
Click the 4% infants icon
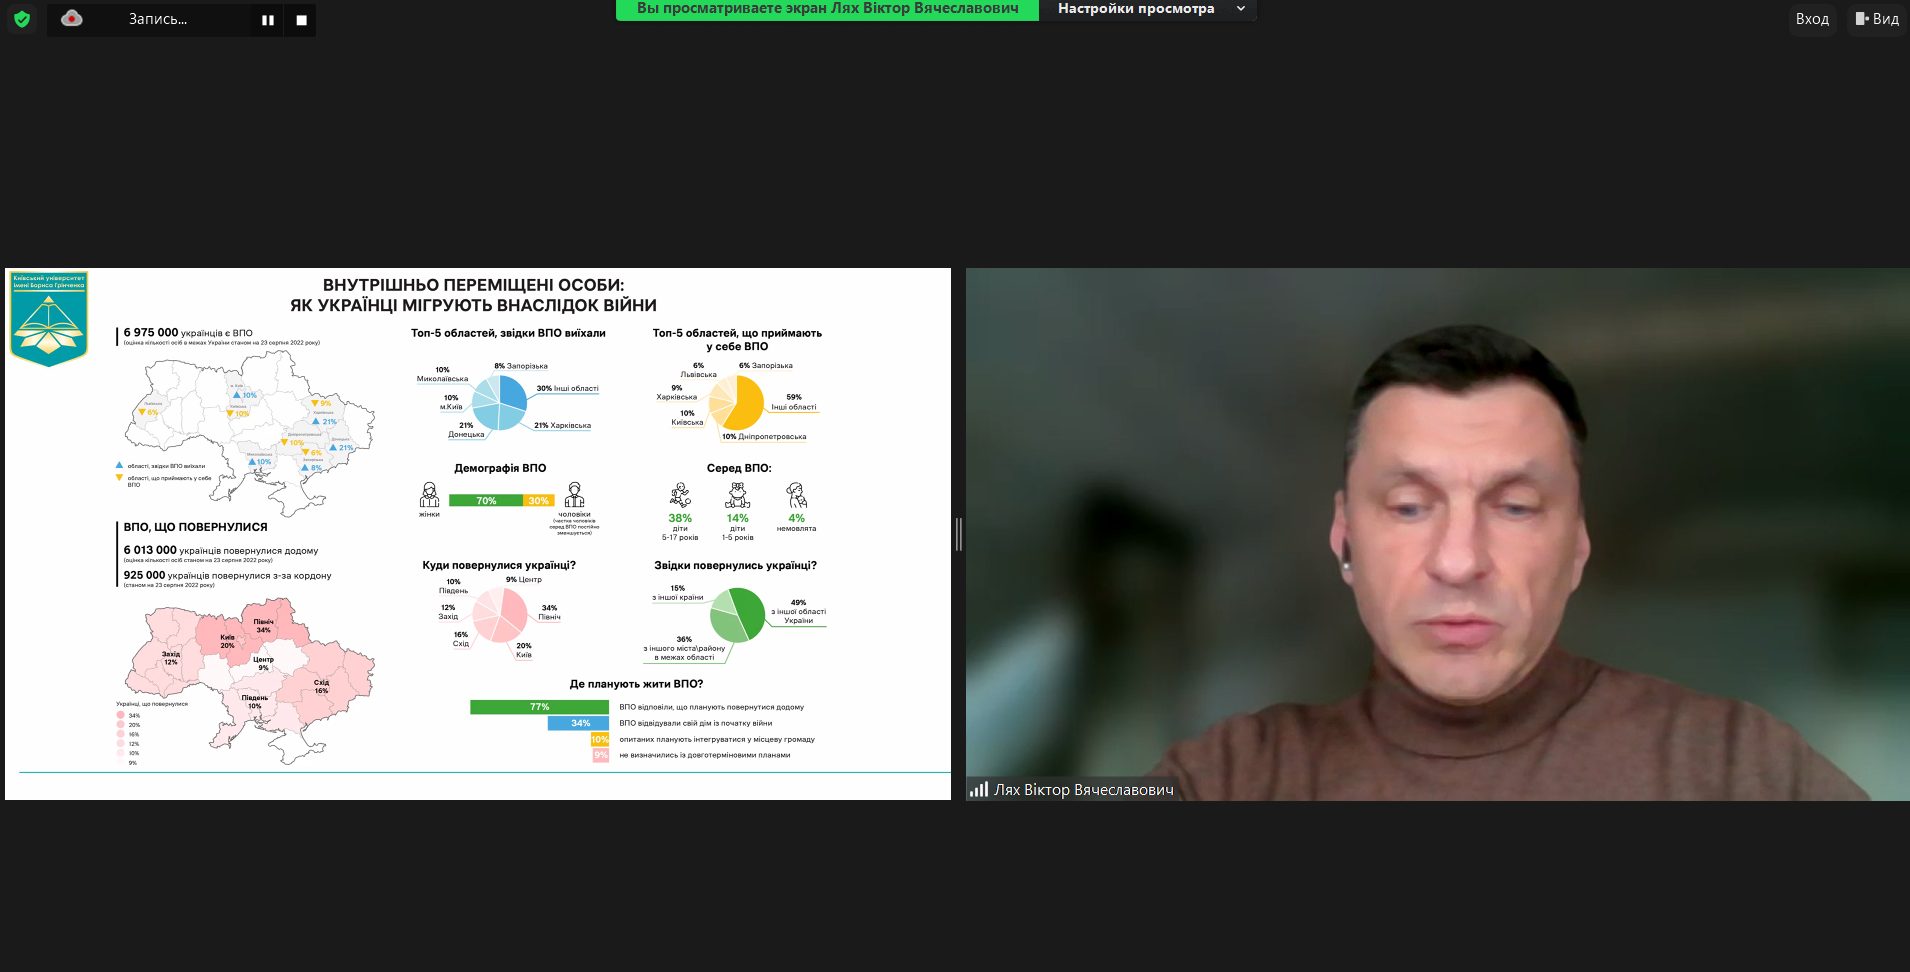[x=796, y=496]
